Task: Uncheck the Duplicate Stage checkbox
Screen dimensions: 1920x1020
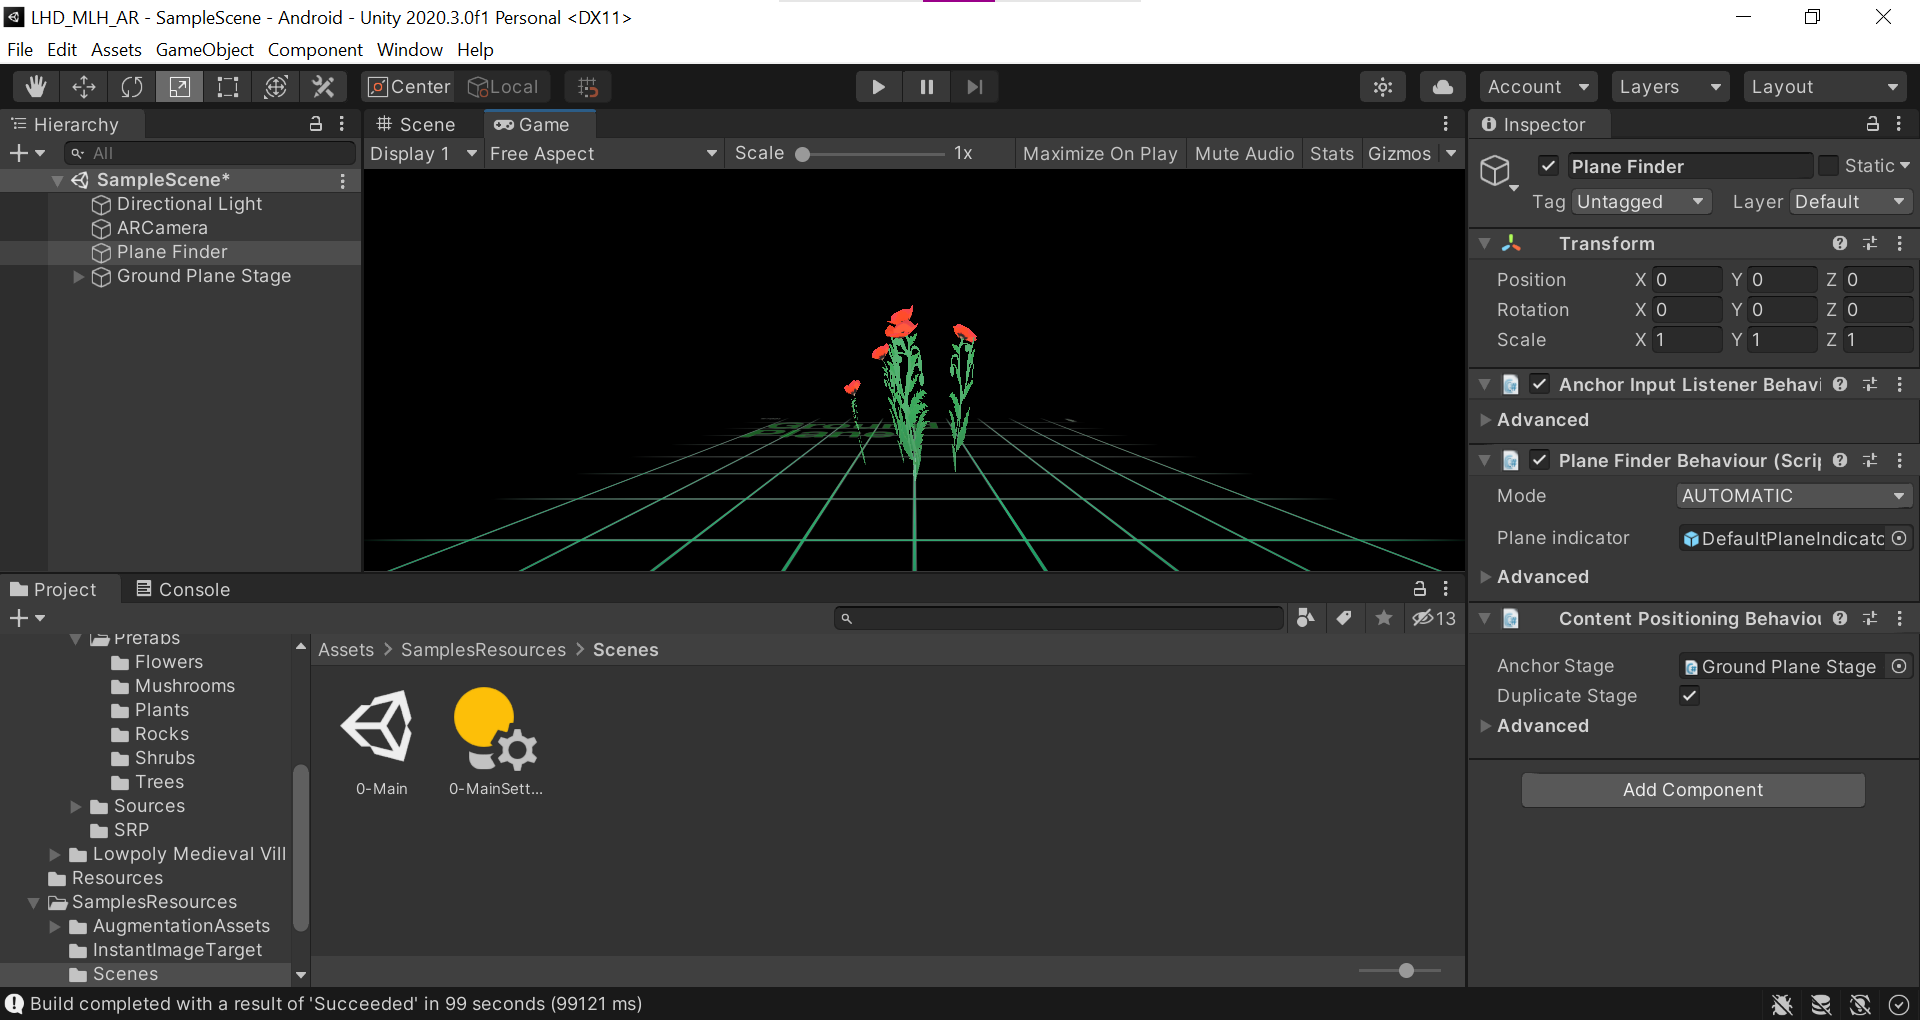Action: 1689,696
